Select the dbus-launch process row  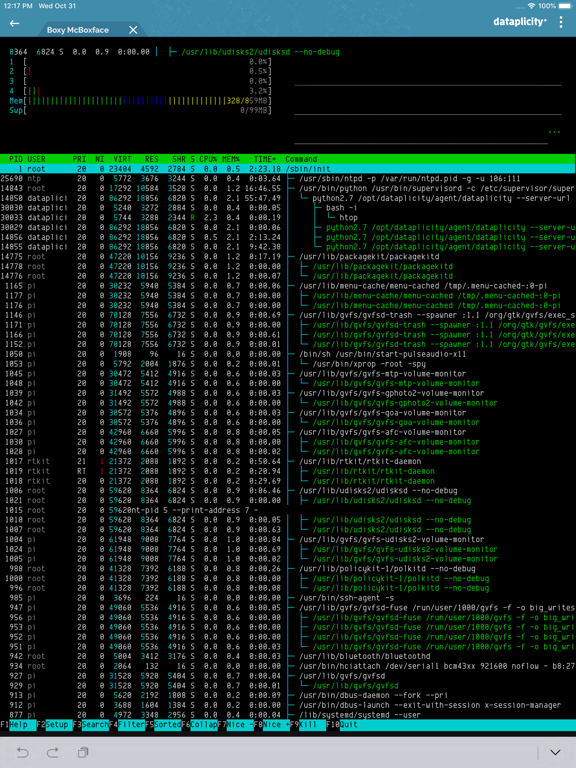(288, 705)
